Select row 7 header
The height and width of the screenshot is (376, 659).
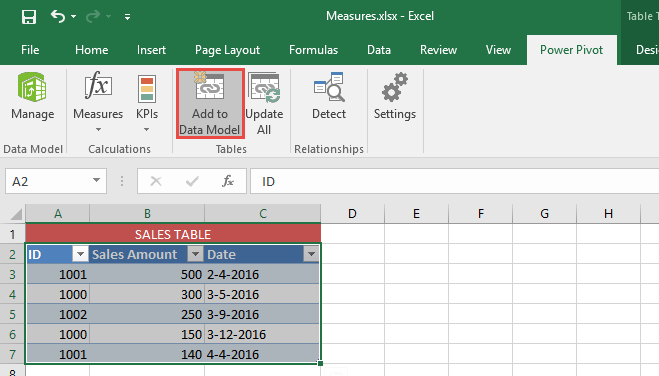13,354
